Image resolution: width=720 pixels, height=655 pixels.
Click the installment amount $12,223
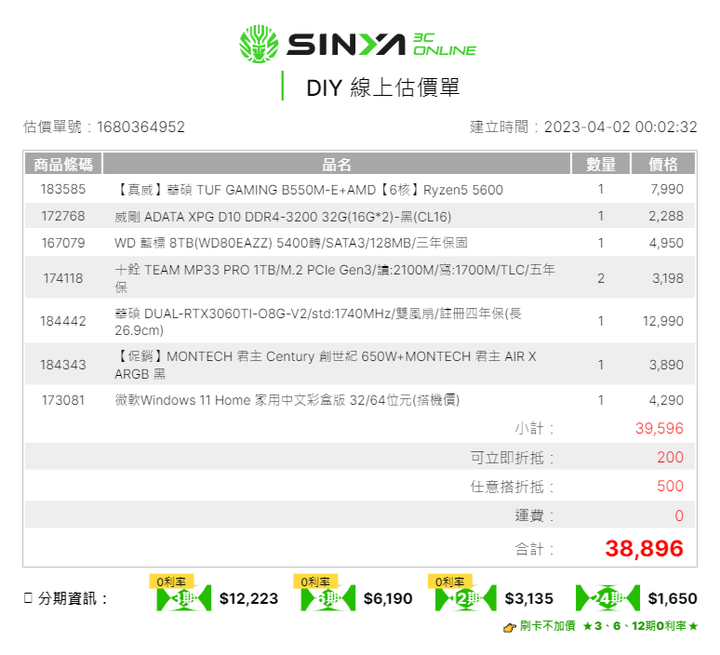click(x=249, y=598)
